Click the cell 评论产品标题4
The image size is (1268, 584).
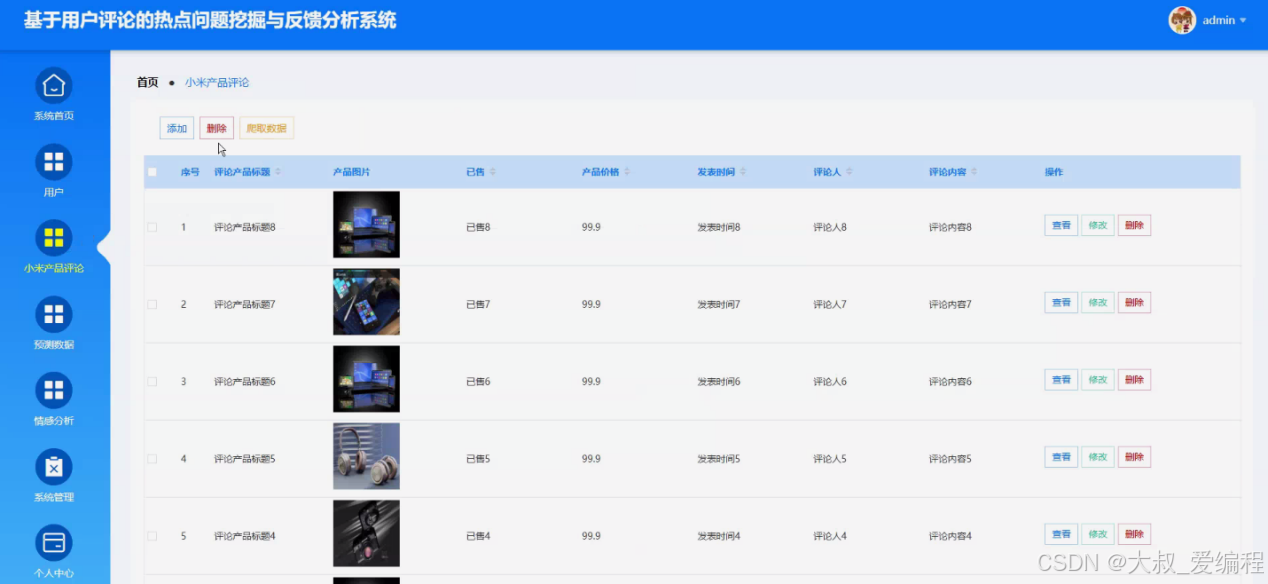click(x=245, y=536)
